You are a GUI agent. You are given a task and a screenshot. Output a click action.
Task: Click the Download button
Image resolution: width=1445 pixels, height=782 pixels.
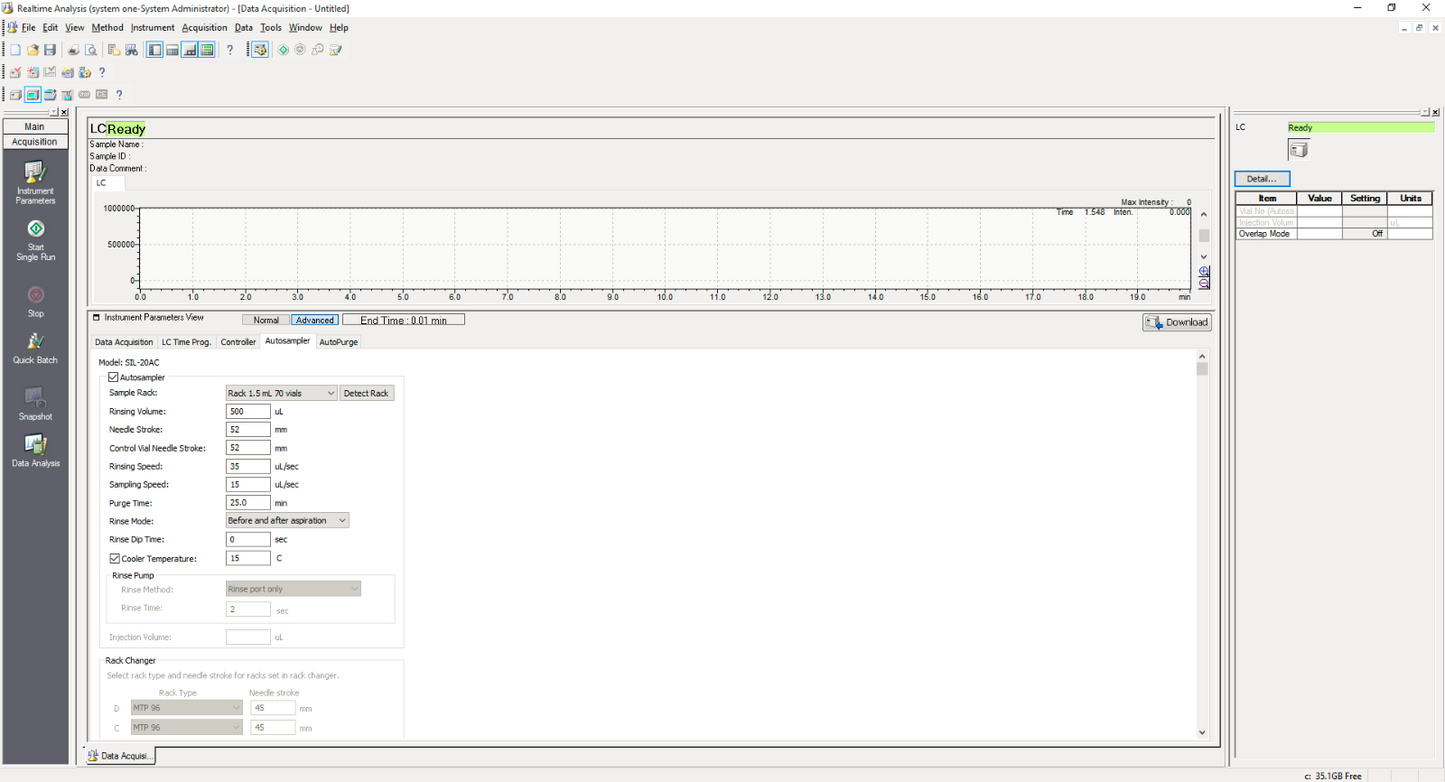(x=1177, y=322)
